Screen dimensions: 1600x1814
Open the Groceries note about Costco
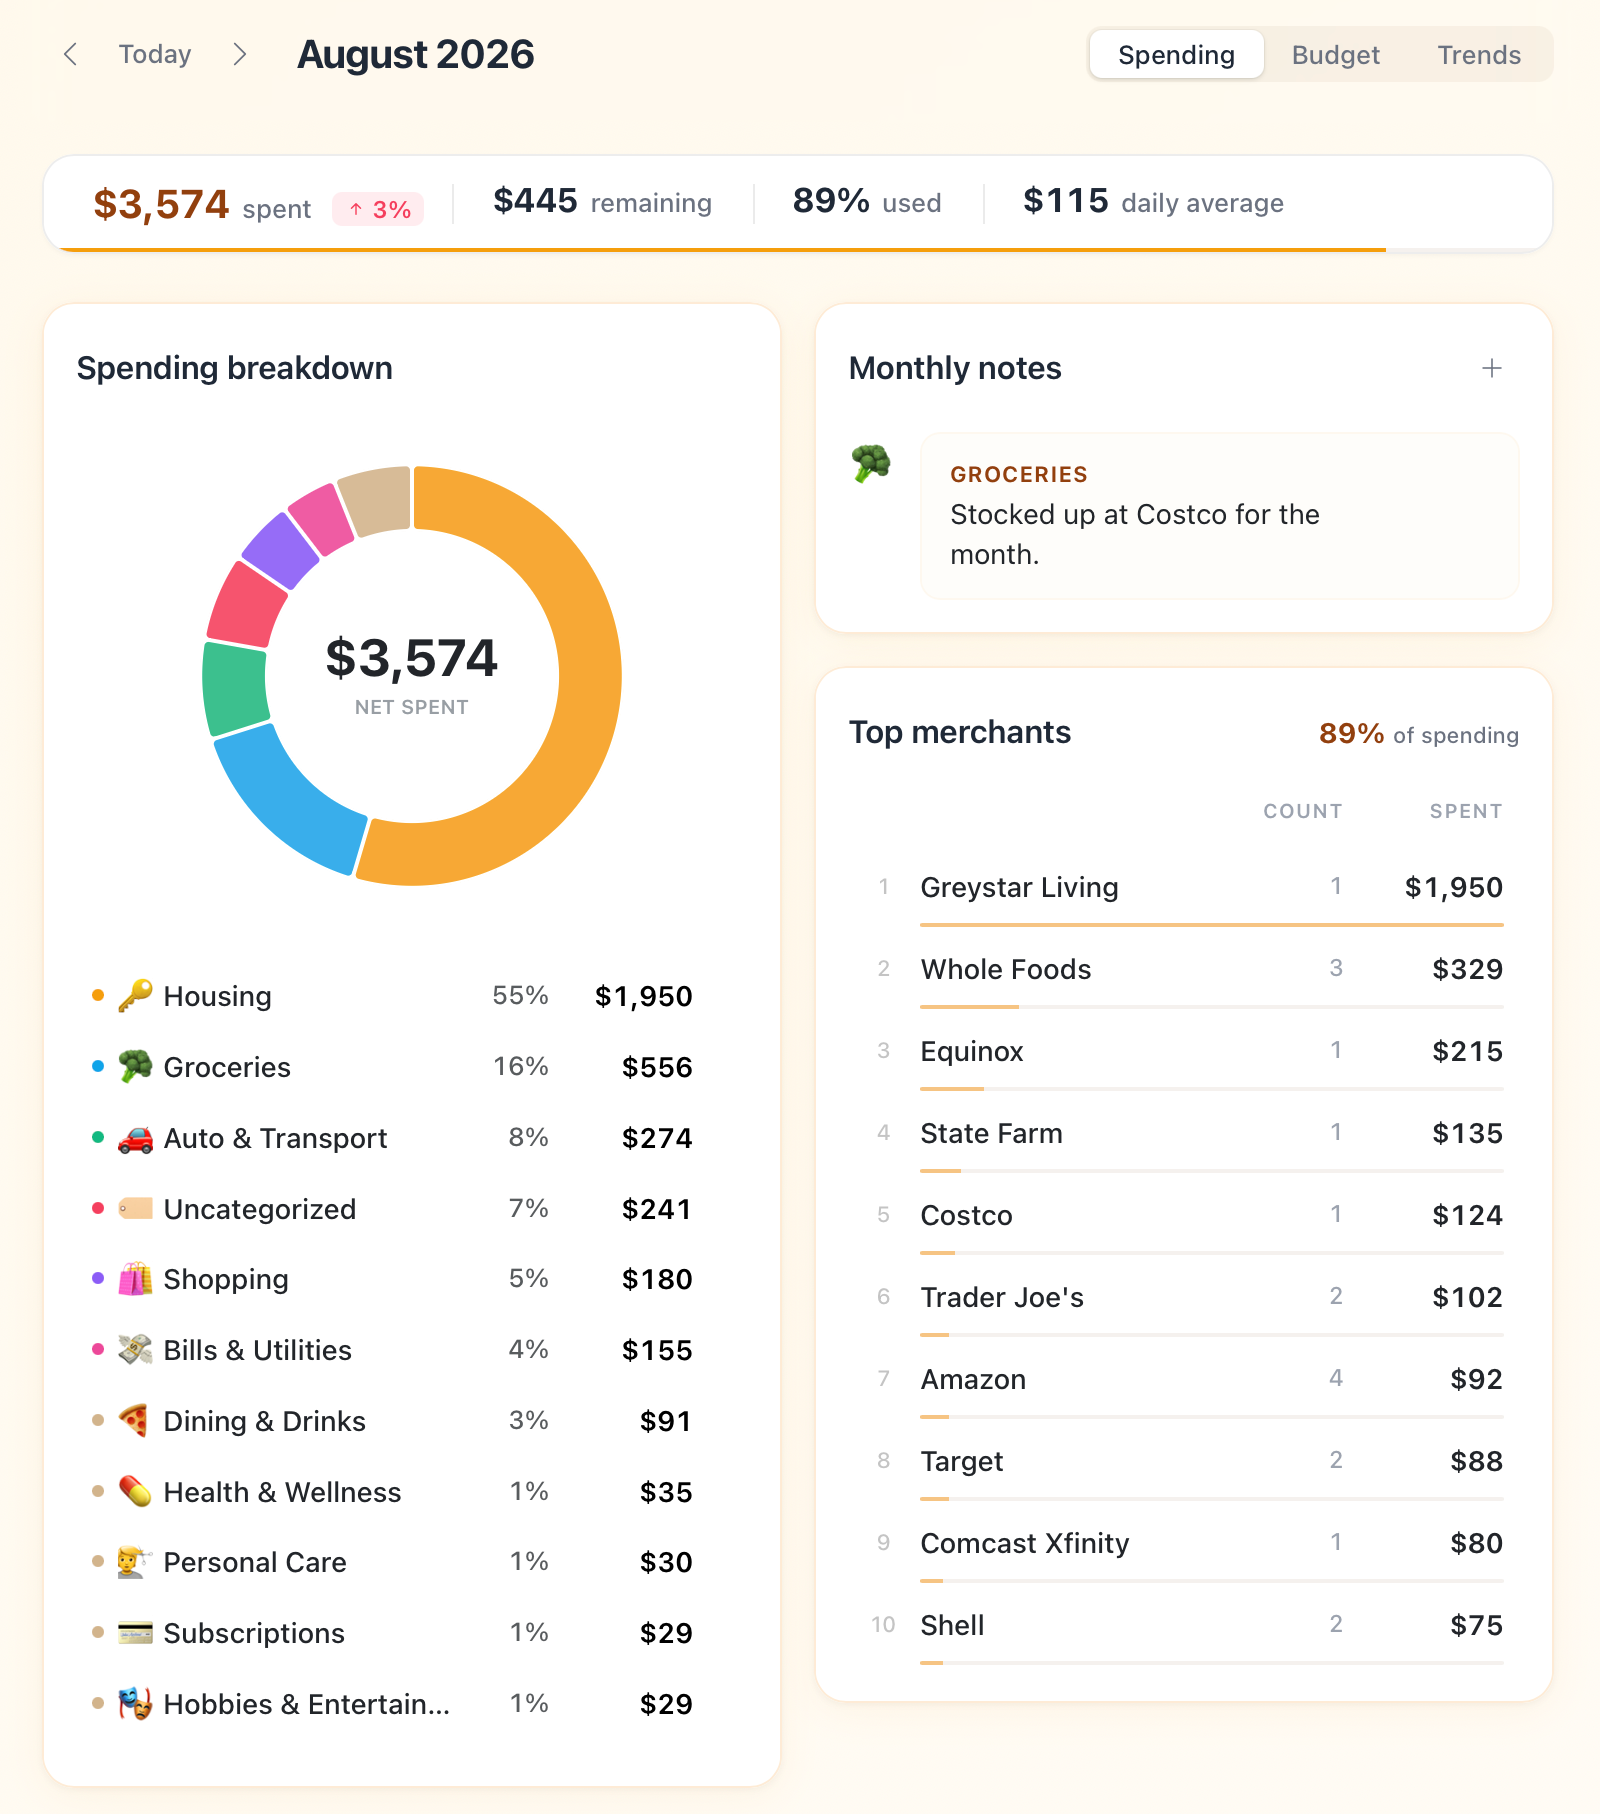(x=1219, y=516)
